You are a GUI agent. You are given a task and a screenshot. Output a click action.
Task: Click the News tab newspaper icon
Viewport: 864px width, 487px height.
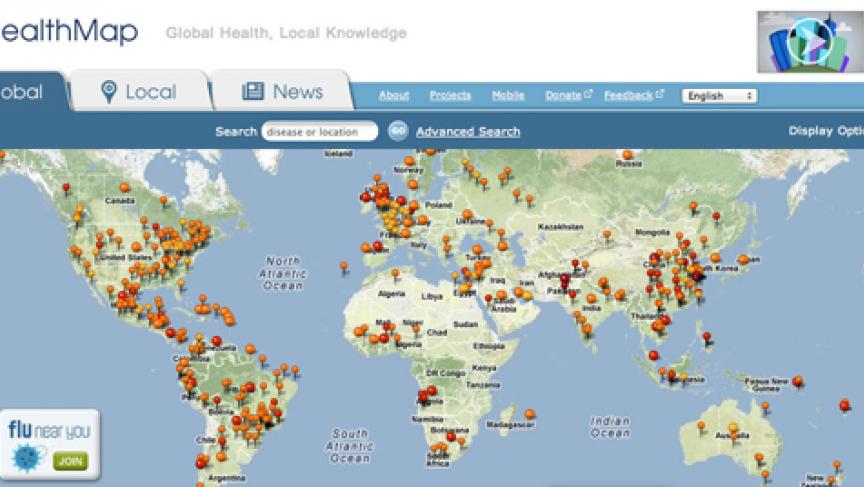[x=253, y=92]
